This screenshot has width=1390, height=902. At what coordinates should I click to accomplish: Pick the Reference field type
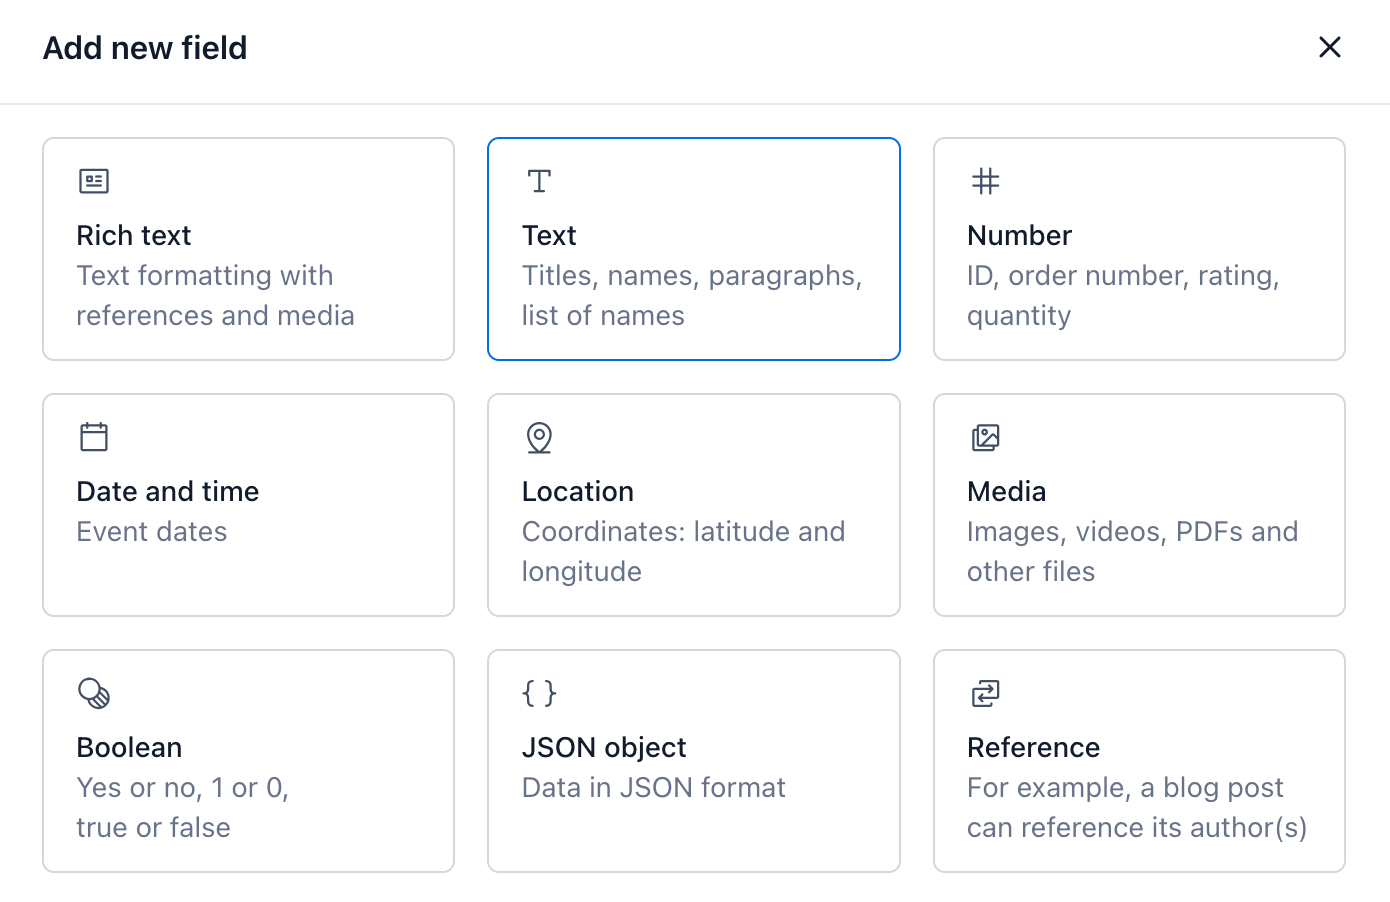pos(1138,761)
